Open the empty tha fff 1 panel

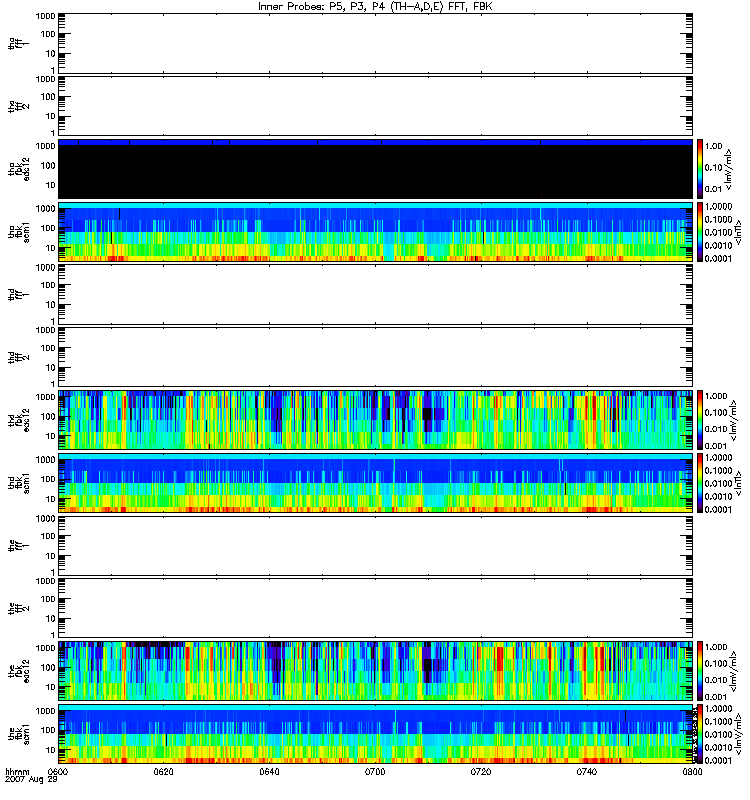[376, 43]
